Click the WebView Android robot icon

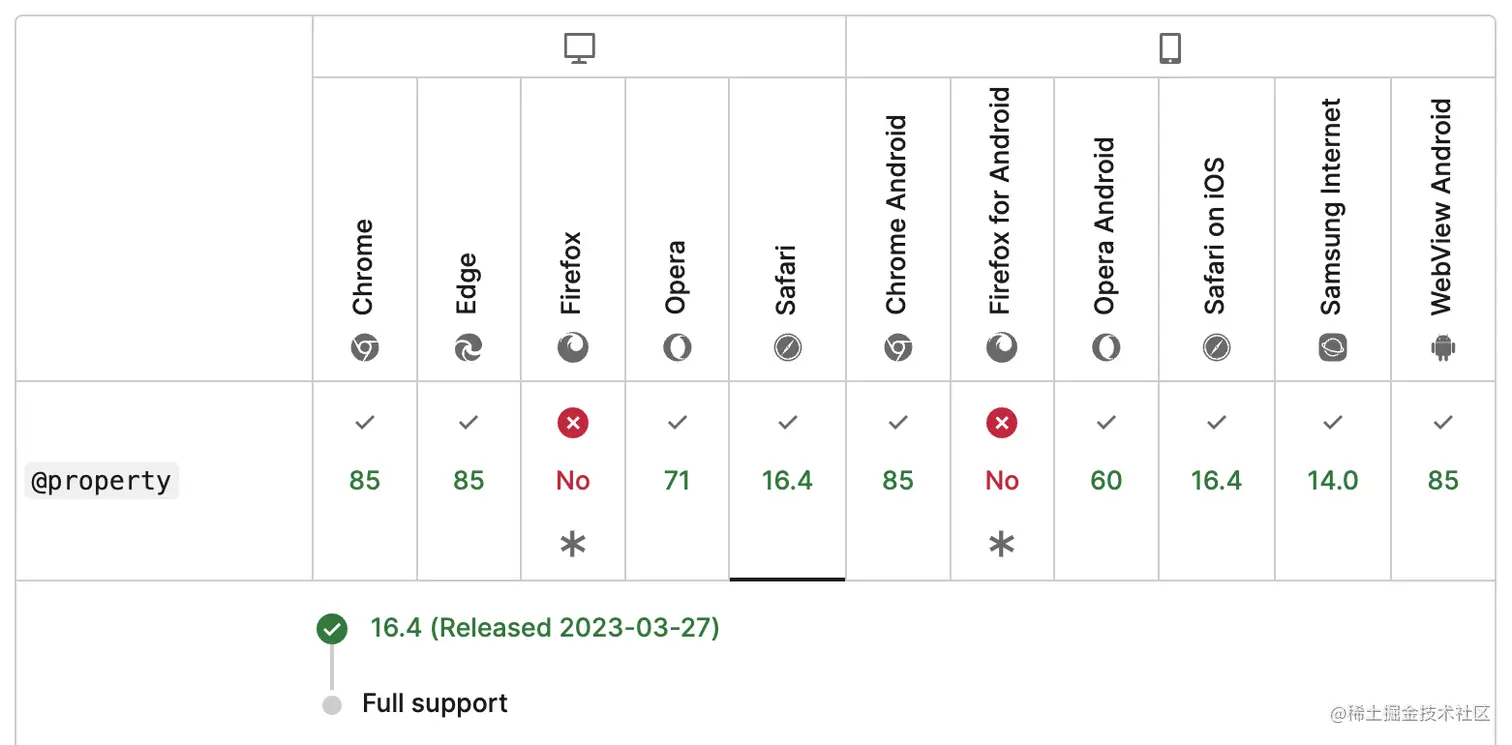[x=1443, y=348]
